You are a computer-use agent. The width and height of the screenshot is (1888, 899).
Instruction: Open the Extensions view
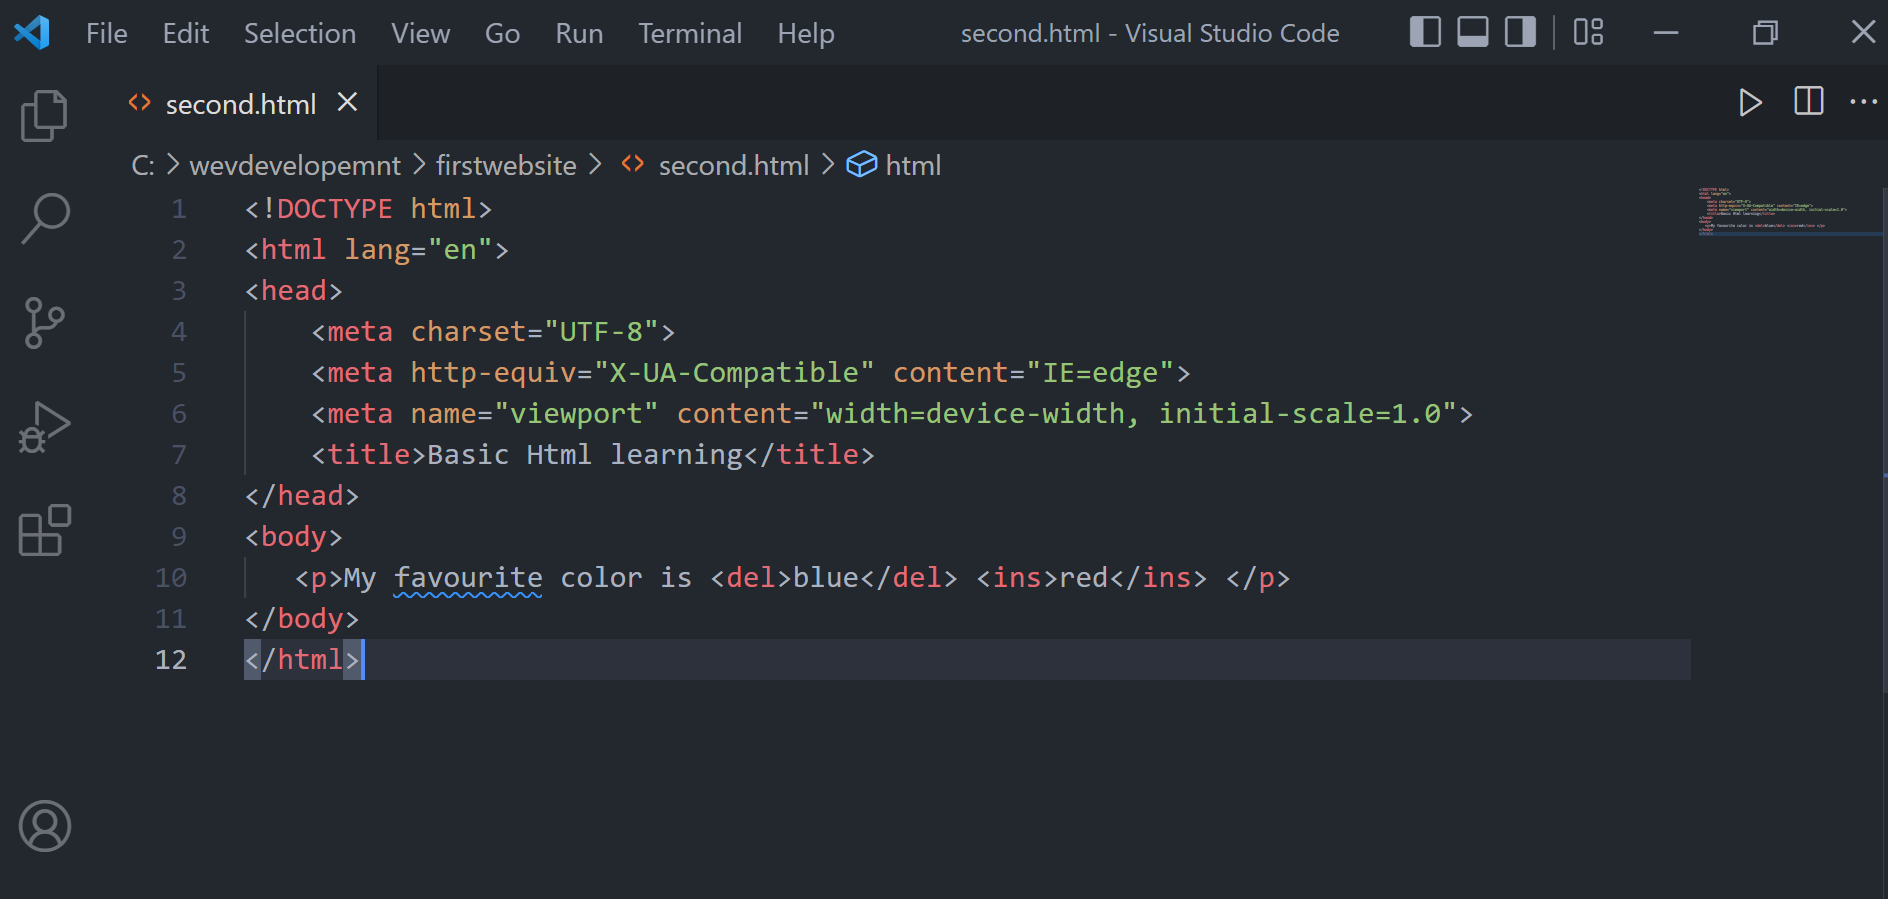44,530
